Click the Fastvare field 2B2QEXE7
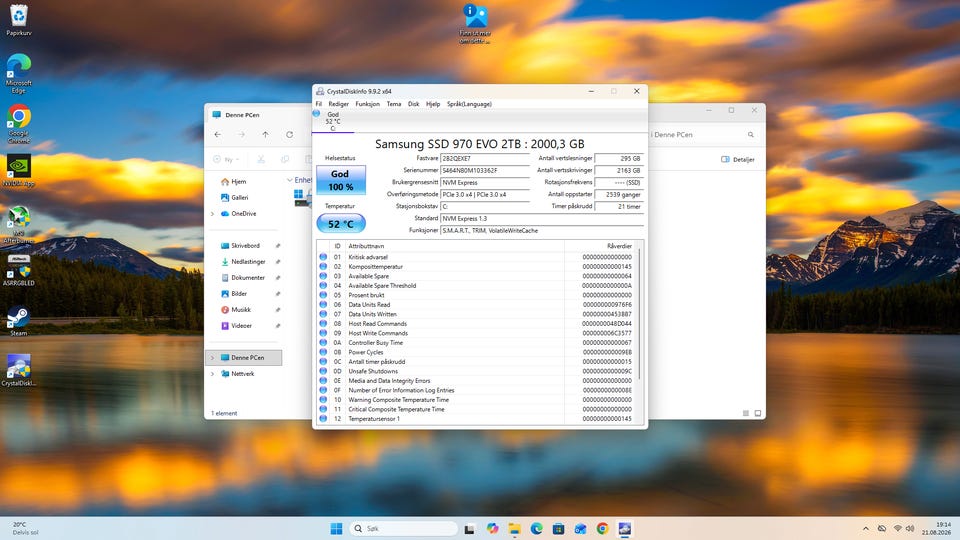This screenshot has width=960, height=540. (x=485, y=159)
